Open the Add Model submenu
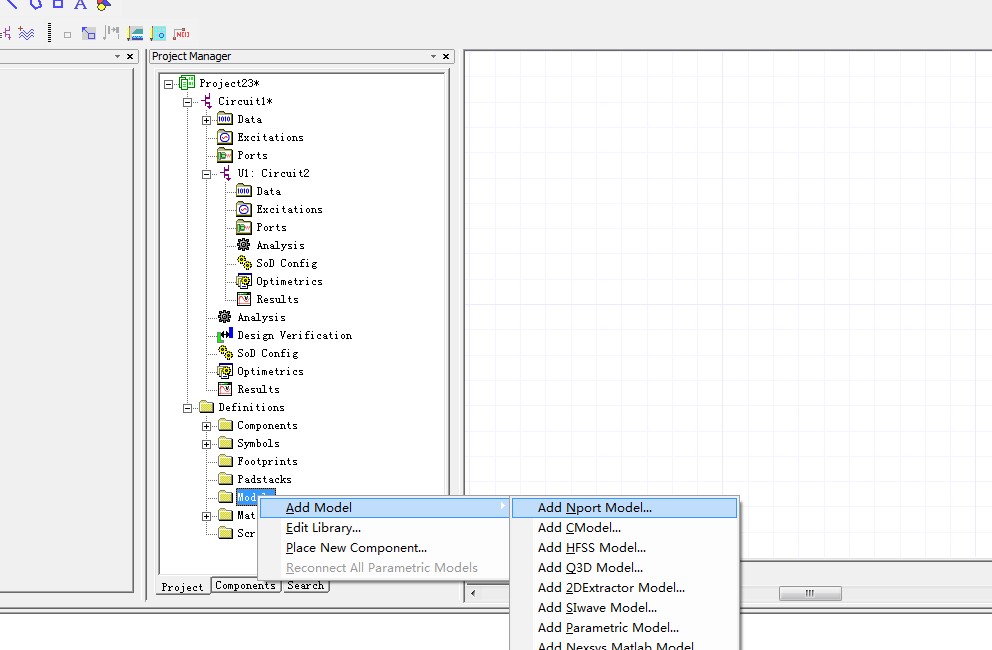 385,508
